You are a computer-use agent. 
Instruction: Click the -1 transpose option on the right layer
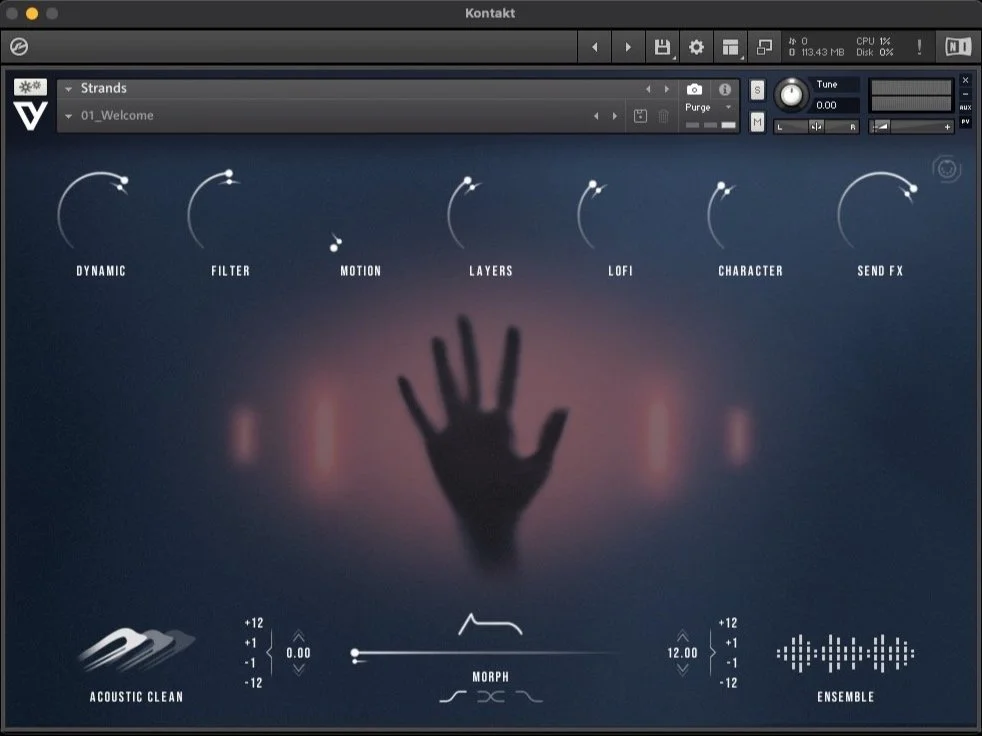tap(731, 663)
